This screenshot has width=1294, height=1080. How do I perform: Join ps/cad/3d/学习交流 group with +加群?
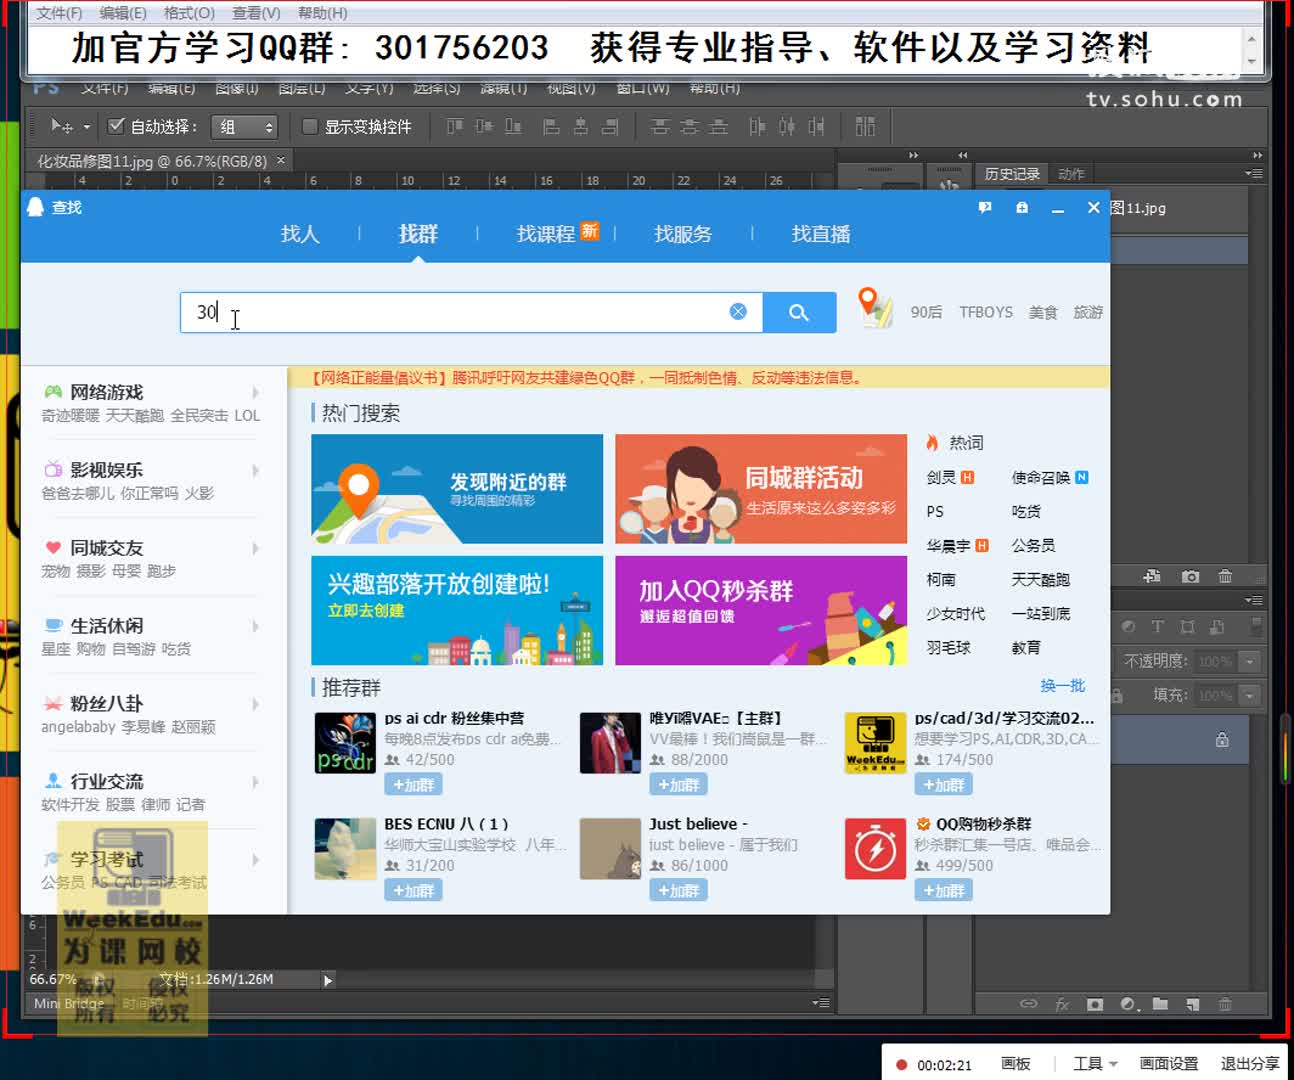point(943,785)
